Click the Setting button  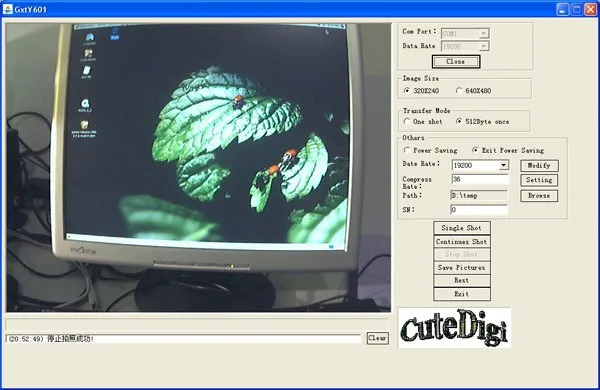pyautogui.click(x=539, y=180)
